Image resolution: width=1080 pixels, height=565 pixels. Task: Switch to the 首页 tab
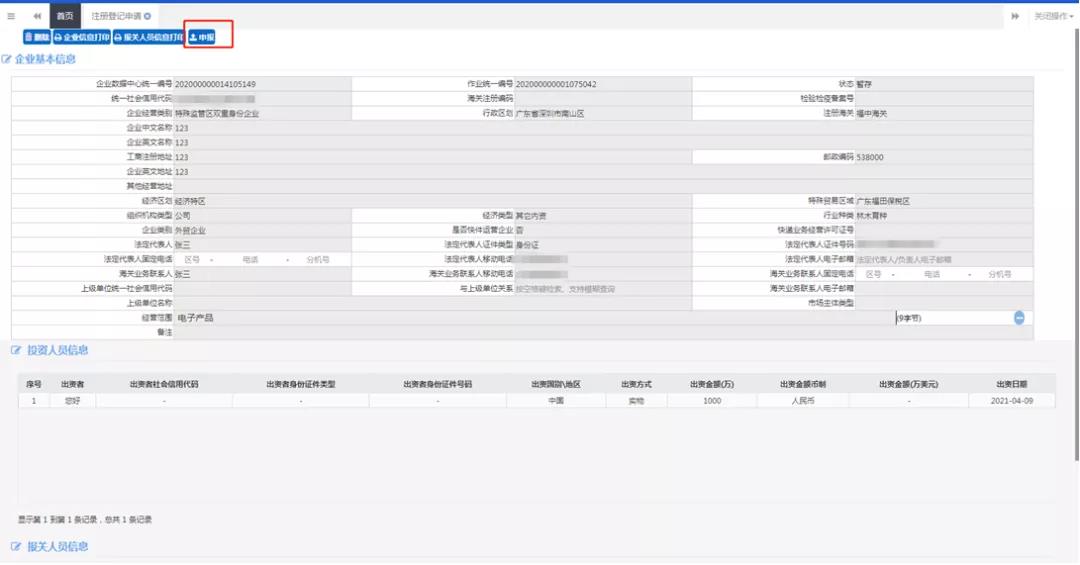(65, 17)
